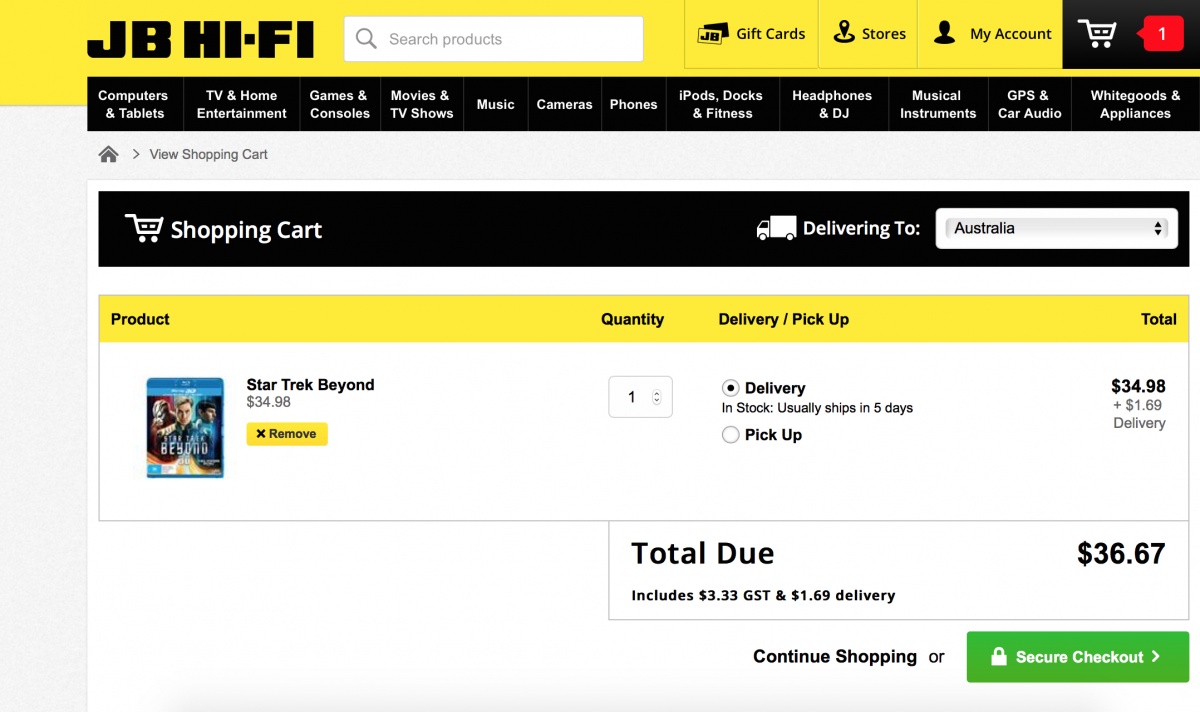Click the home breadcrumb icon

(108, 154)
